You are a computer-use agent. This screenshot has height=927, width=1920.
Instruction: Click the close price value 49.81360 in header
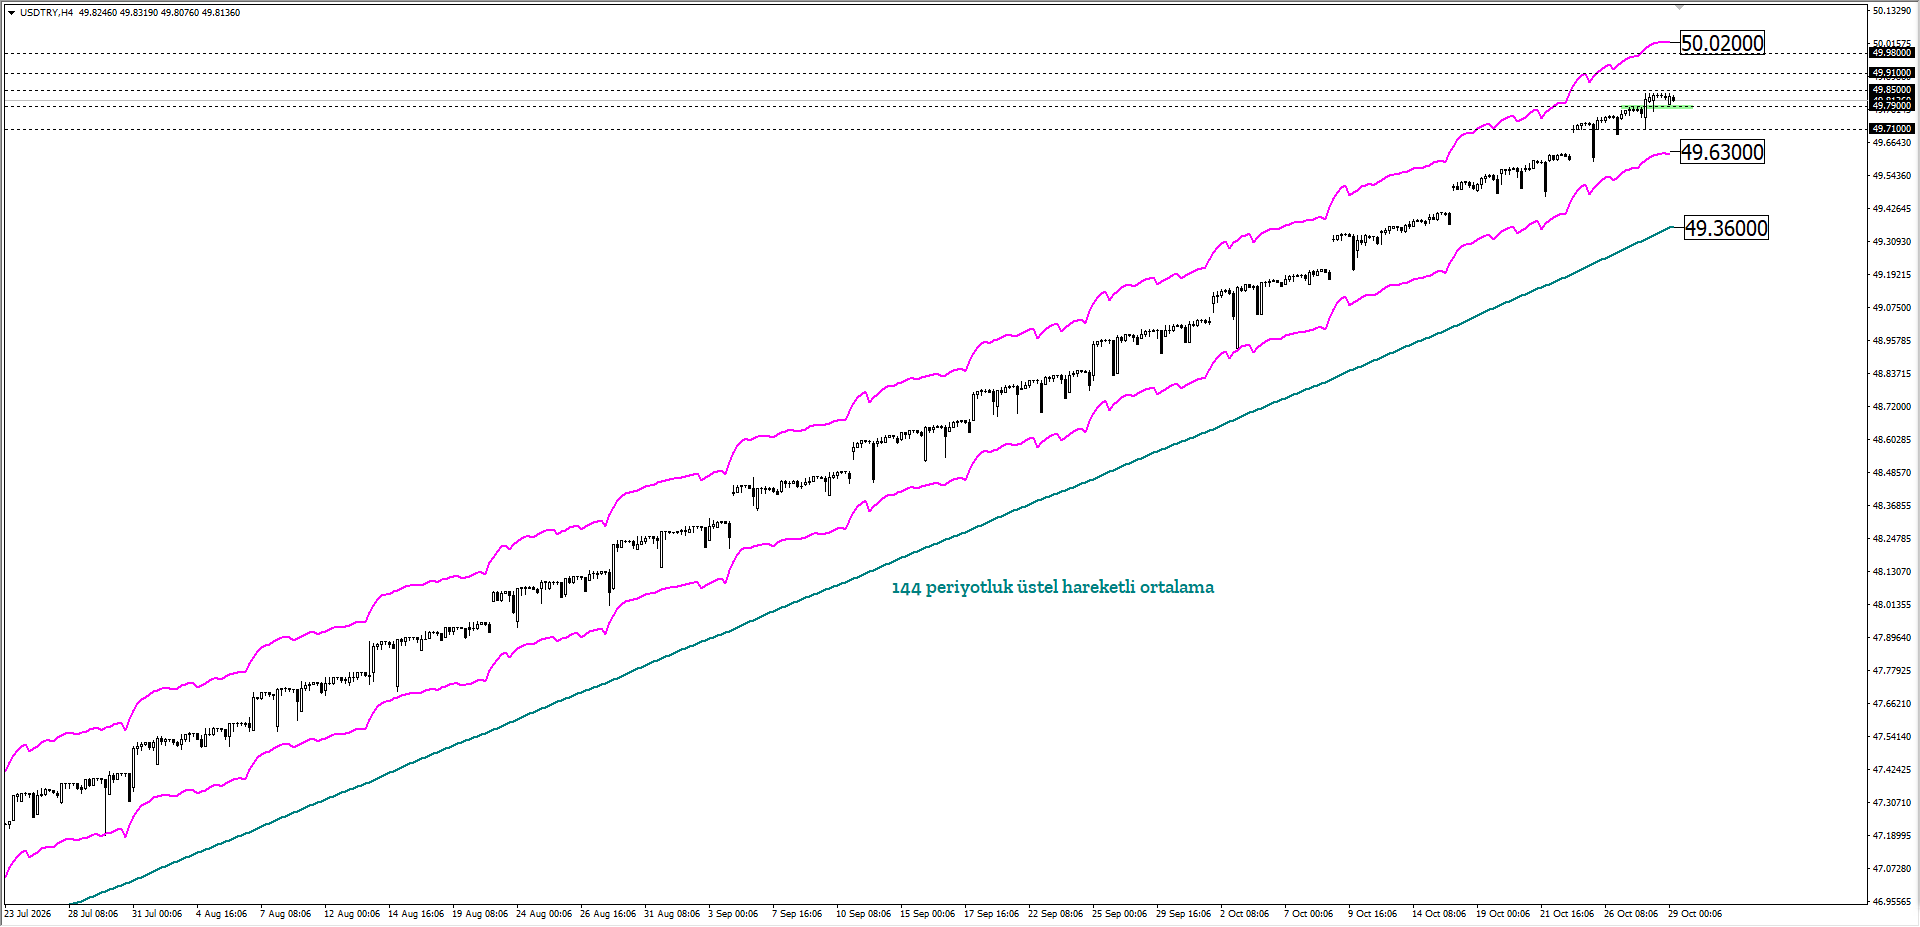click(x=221, y=13)
